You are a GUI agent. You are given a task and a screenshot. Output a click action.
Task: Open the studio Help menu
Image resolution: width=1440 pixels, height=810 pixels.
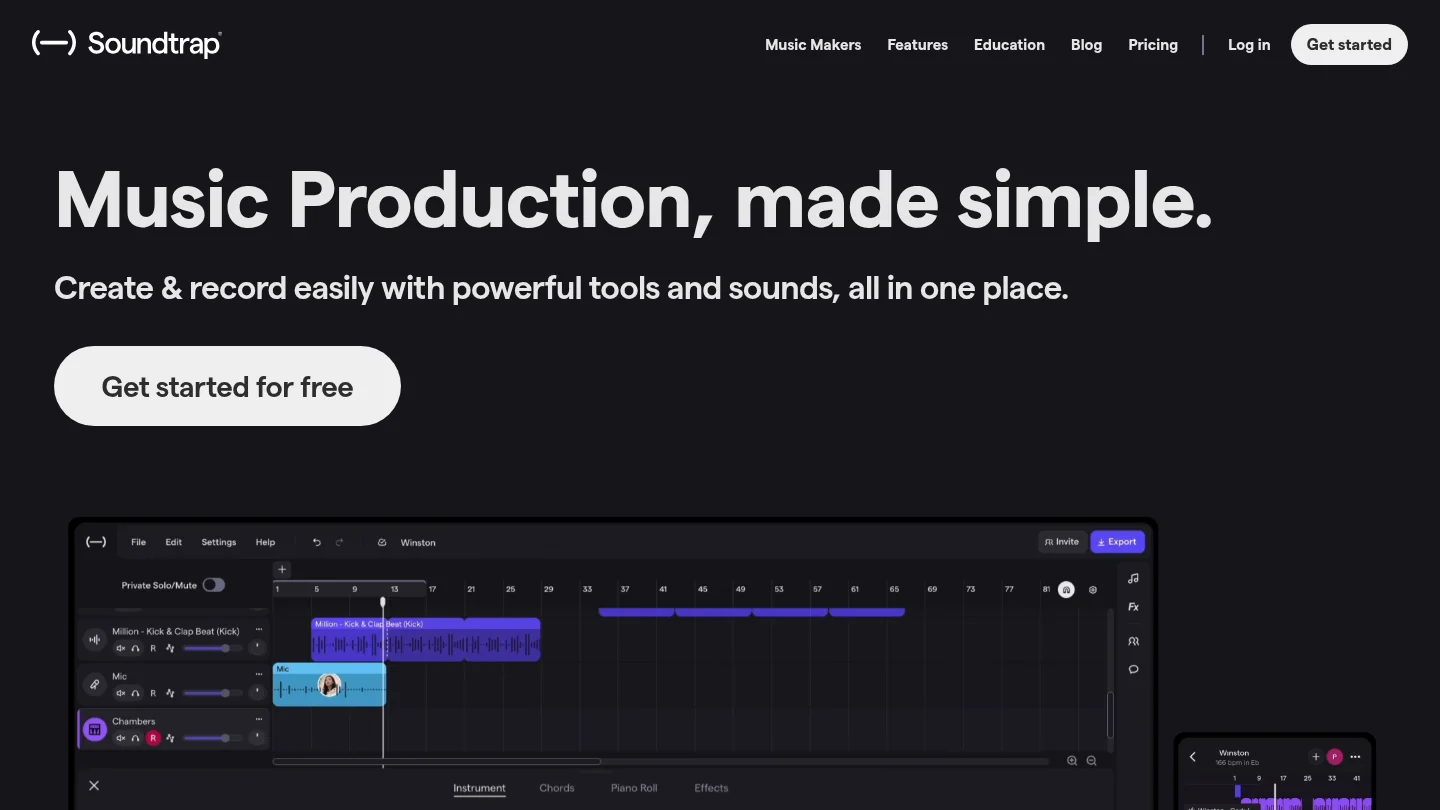(x=265, y=542)
